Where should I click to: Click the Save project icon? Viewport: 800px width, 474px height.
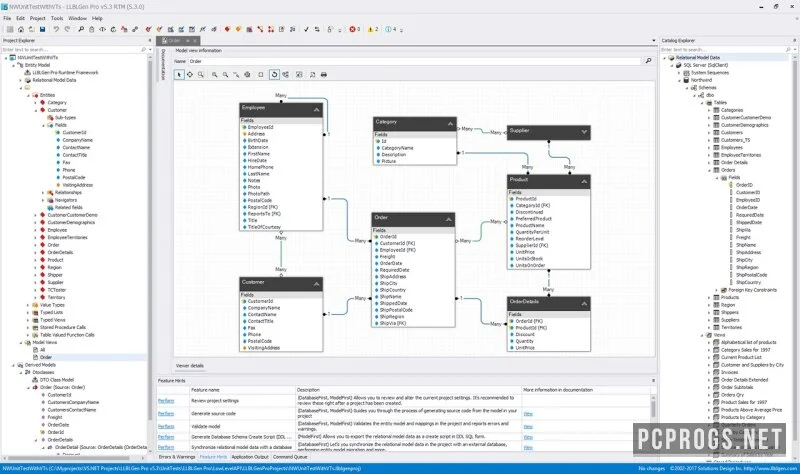click(42, 29)
